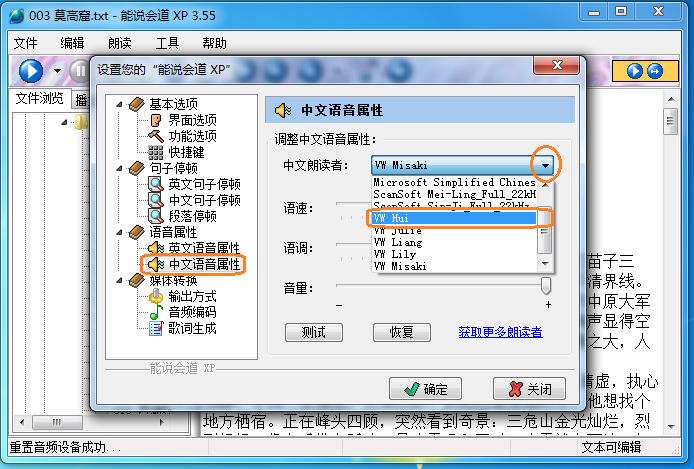Collapse the 句子停顿 tree node

[x=119, y=169]
